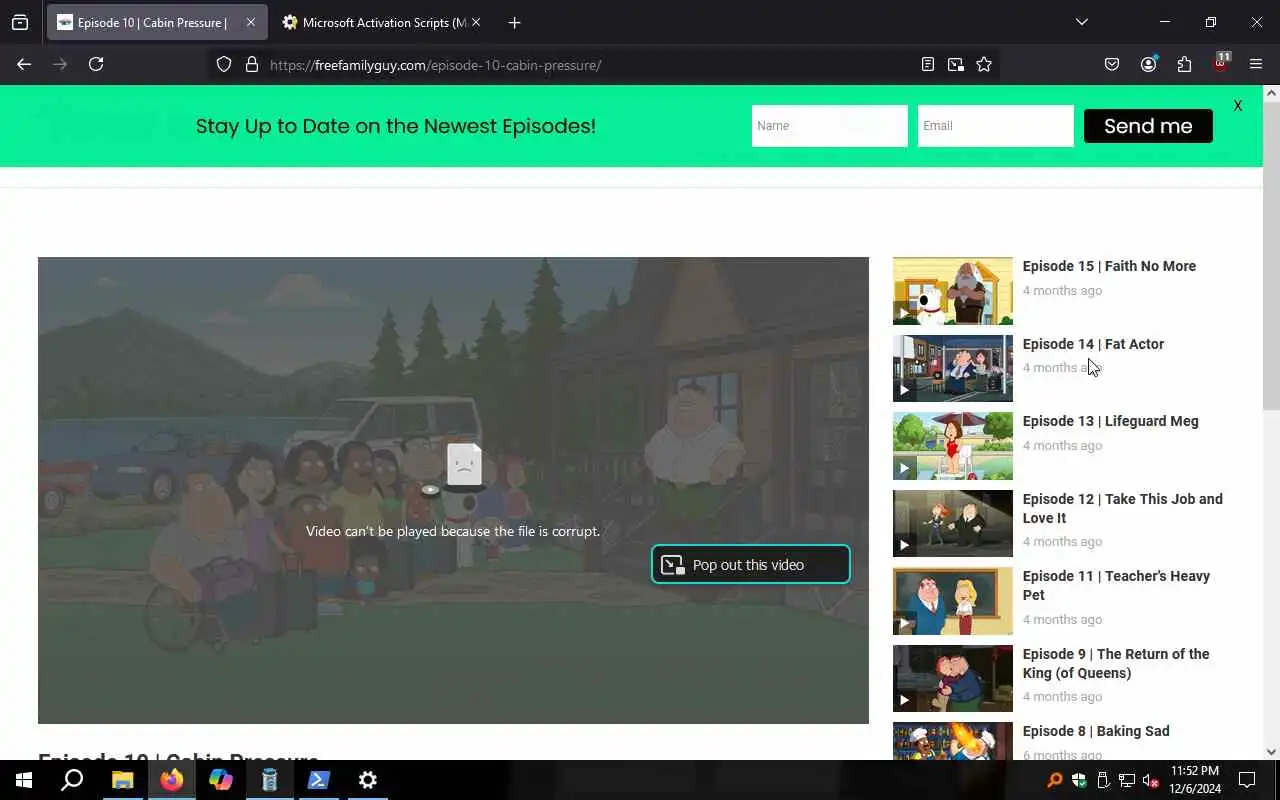
Task: Click Episode 11 thumbnail image
Action: (952, 601)
